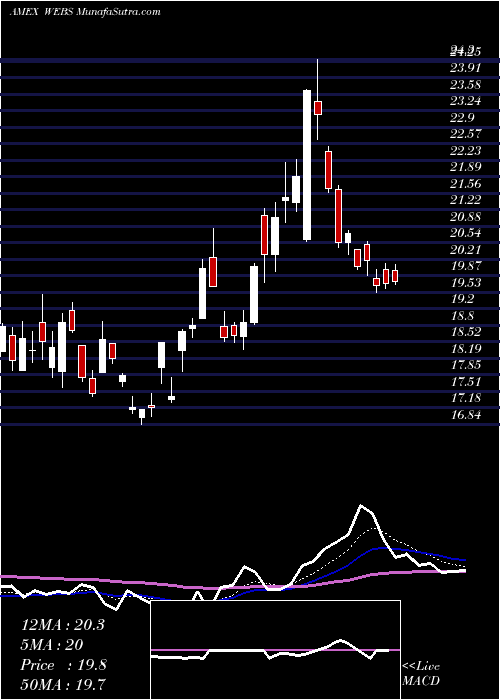Click the 19.87 price axis label
The image size is (500, 700).
(x=465, y=266)
